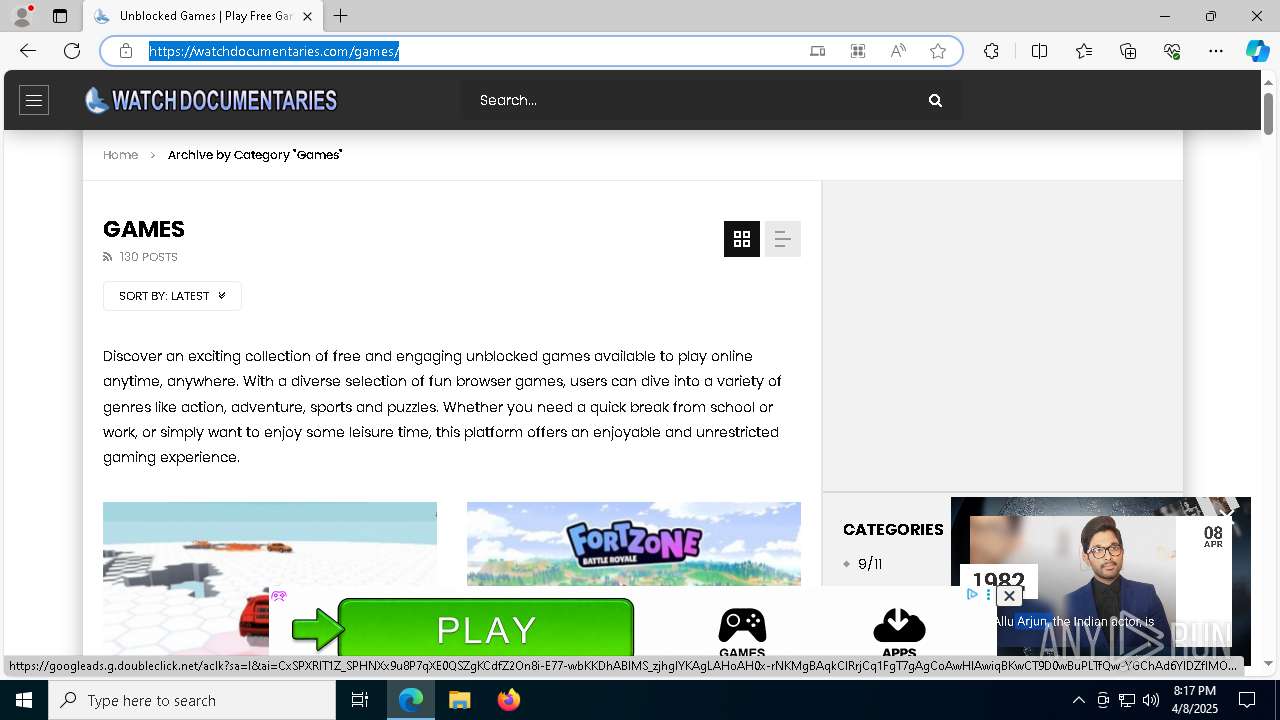
Task: Start Read Aloud from address bar
Action: point(898,51)
